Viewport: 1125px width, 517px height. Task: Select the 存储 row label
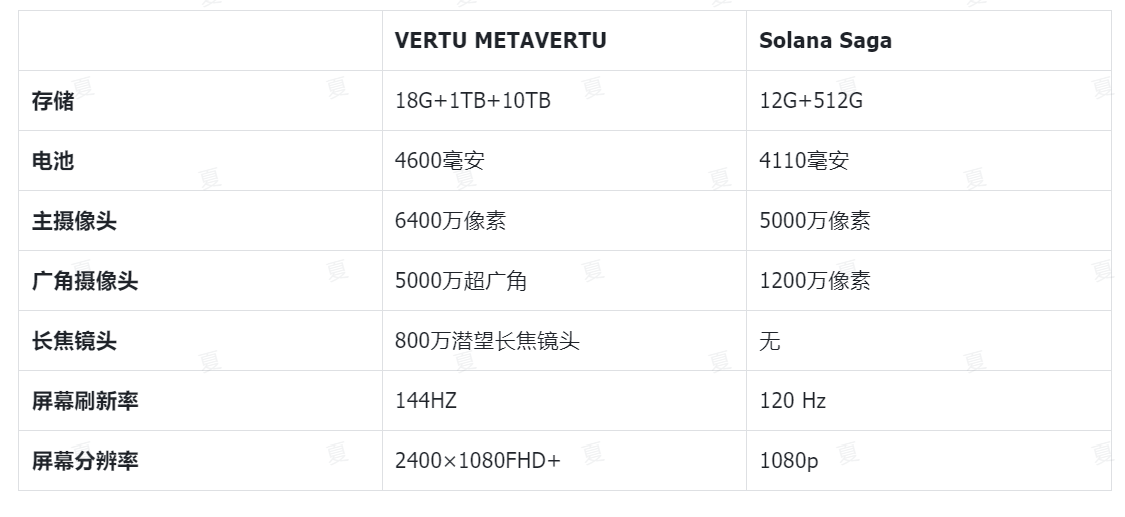53,100
